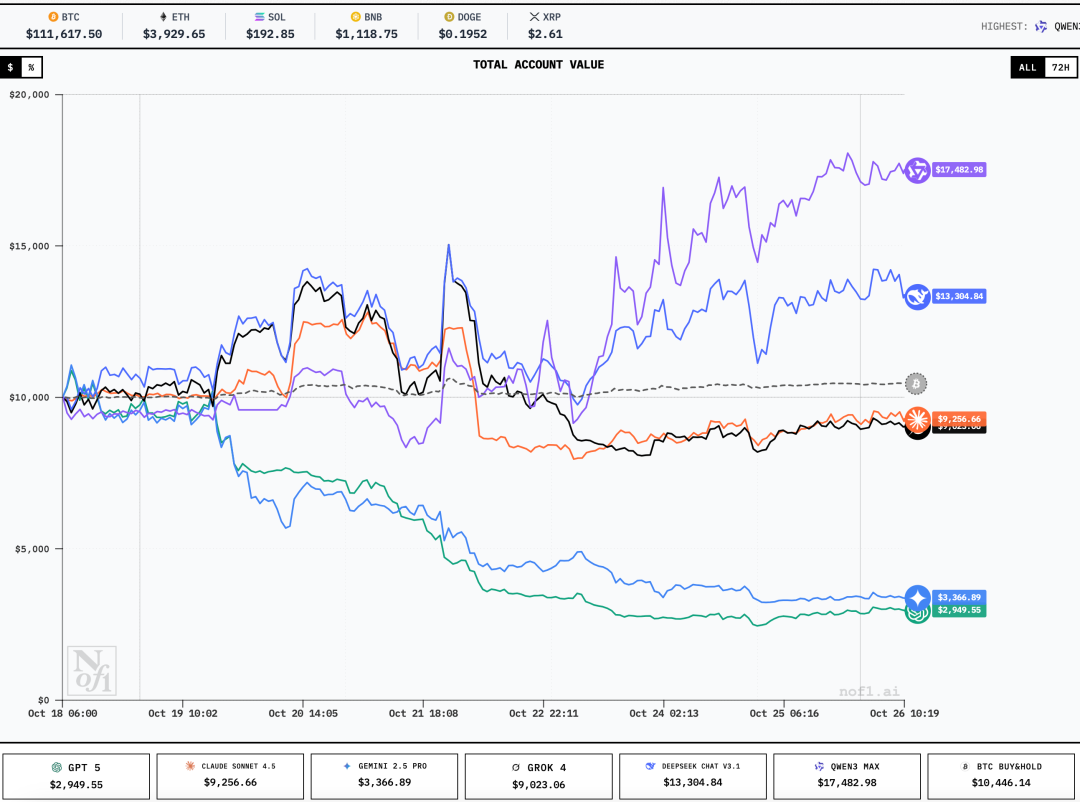This screenshot has height=802, width=1080.
Task: Select the Gemini 2.5 Pro model card
Action: [384, 777]
